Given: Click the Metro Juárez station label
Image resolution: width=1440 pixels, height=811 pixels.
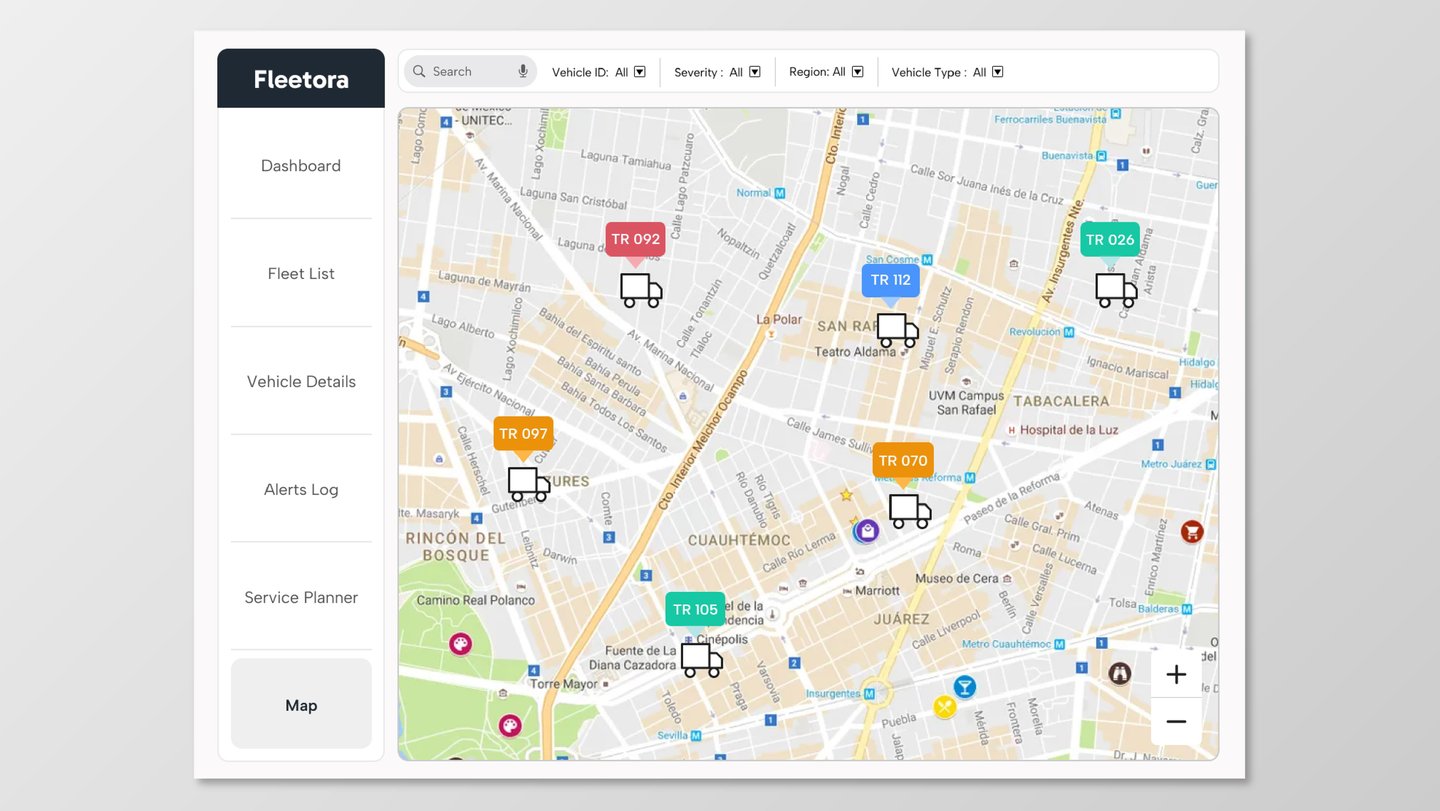Looking at the screenshot, I should point(1171,464).
